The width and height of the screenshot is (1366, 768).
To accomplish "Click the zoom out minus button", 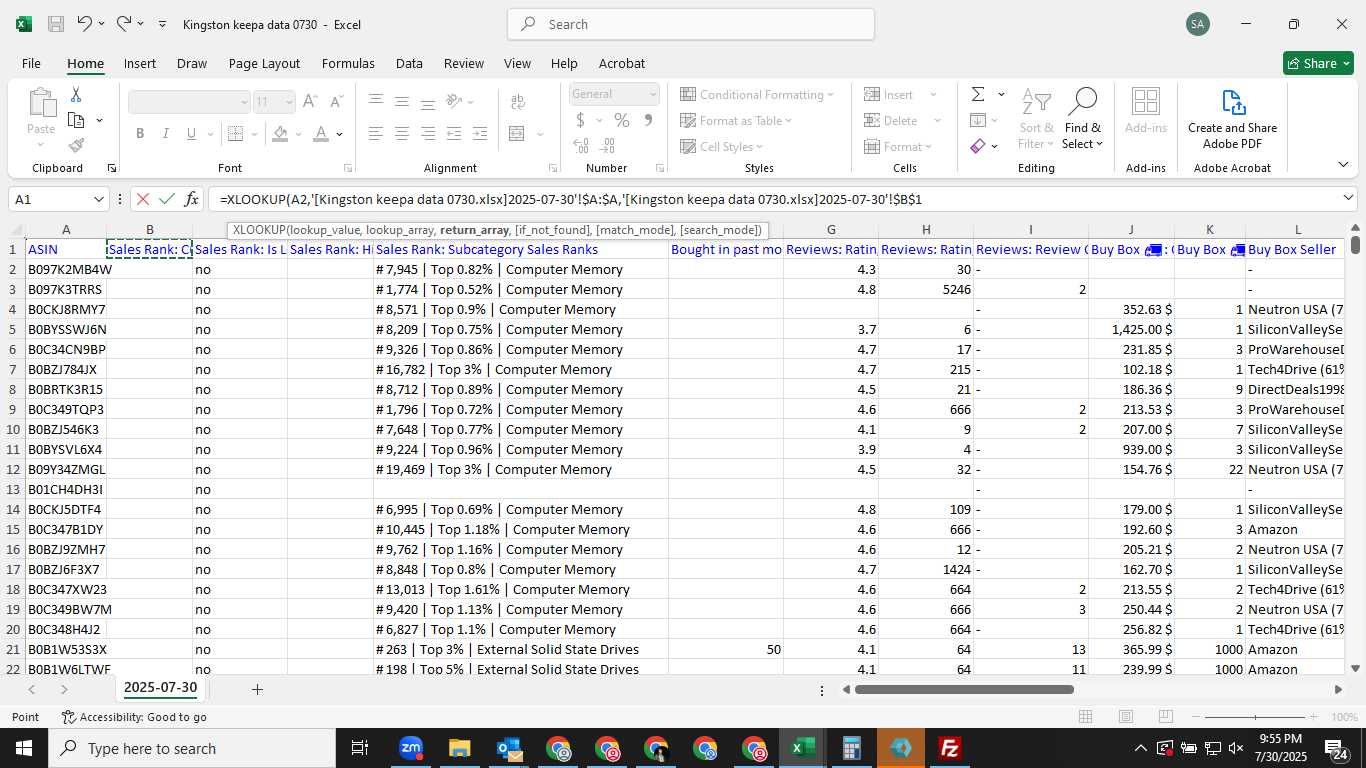I will [1196, 717].
